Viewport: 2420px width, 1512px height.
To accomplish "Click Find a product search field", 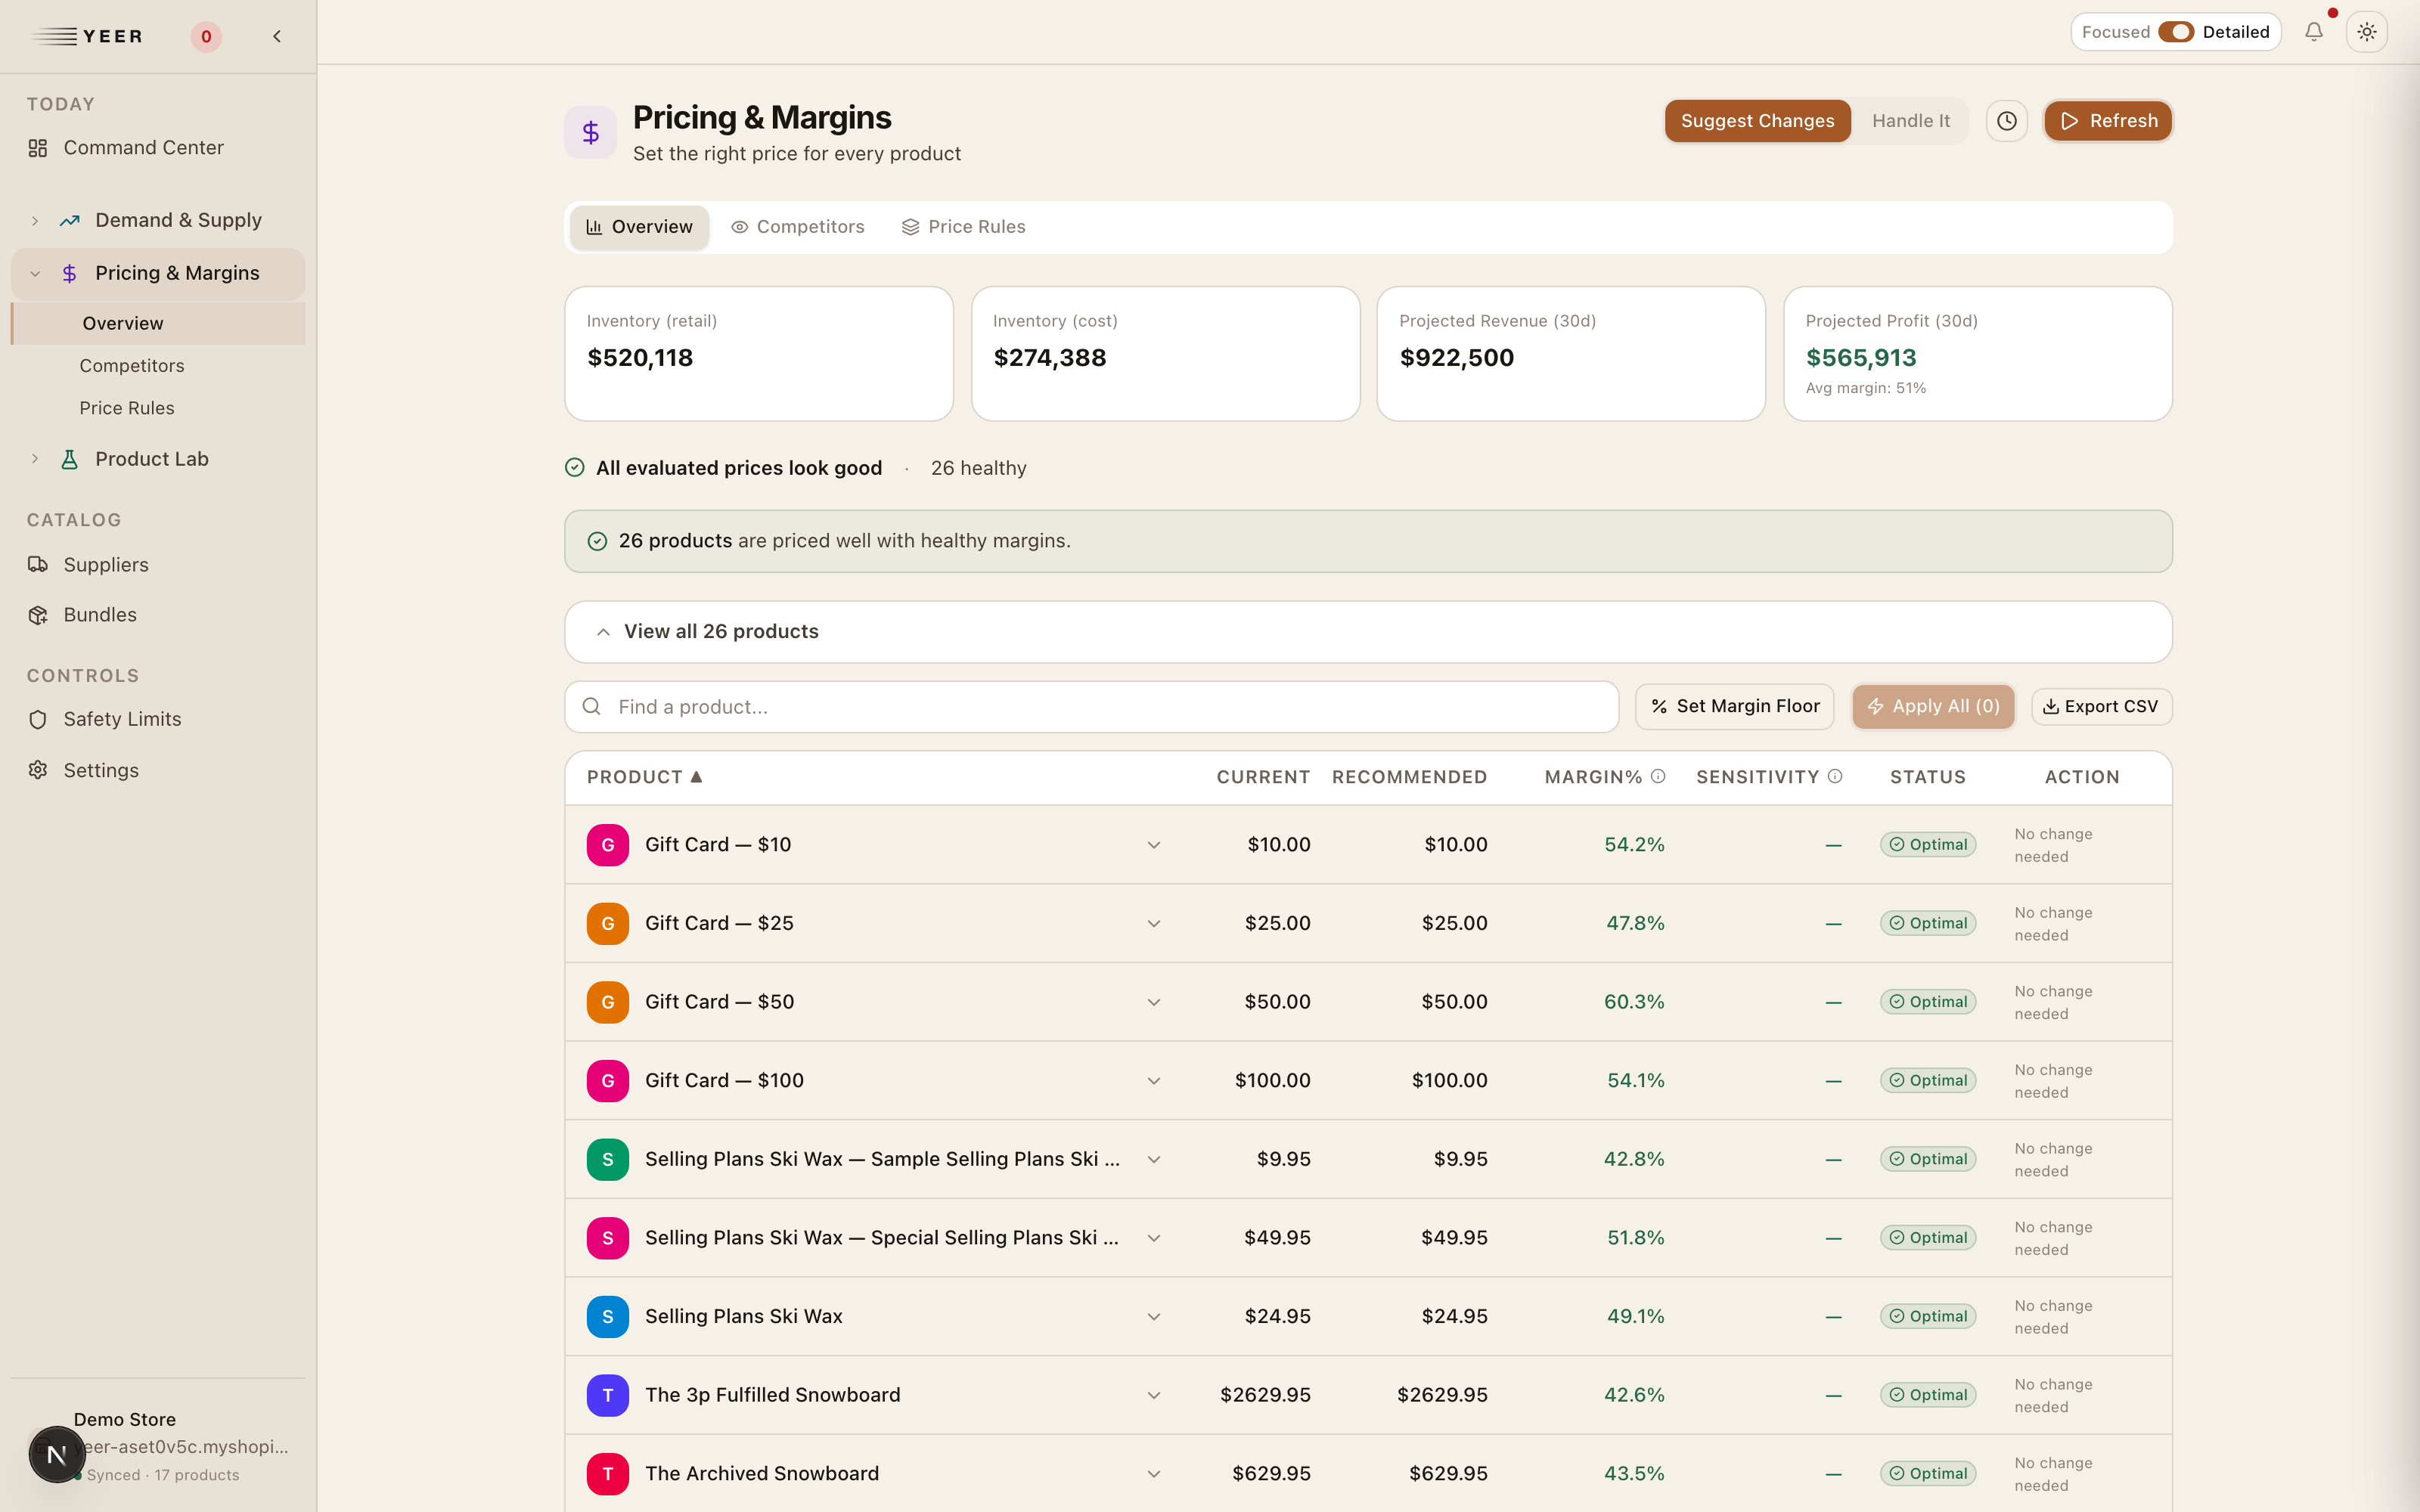I will (1092, 706).
